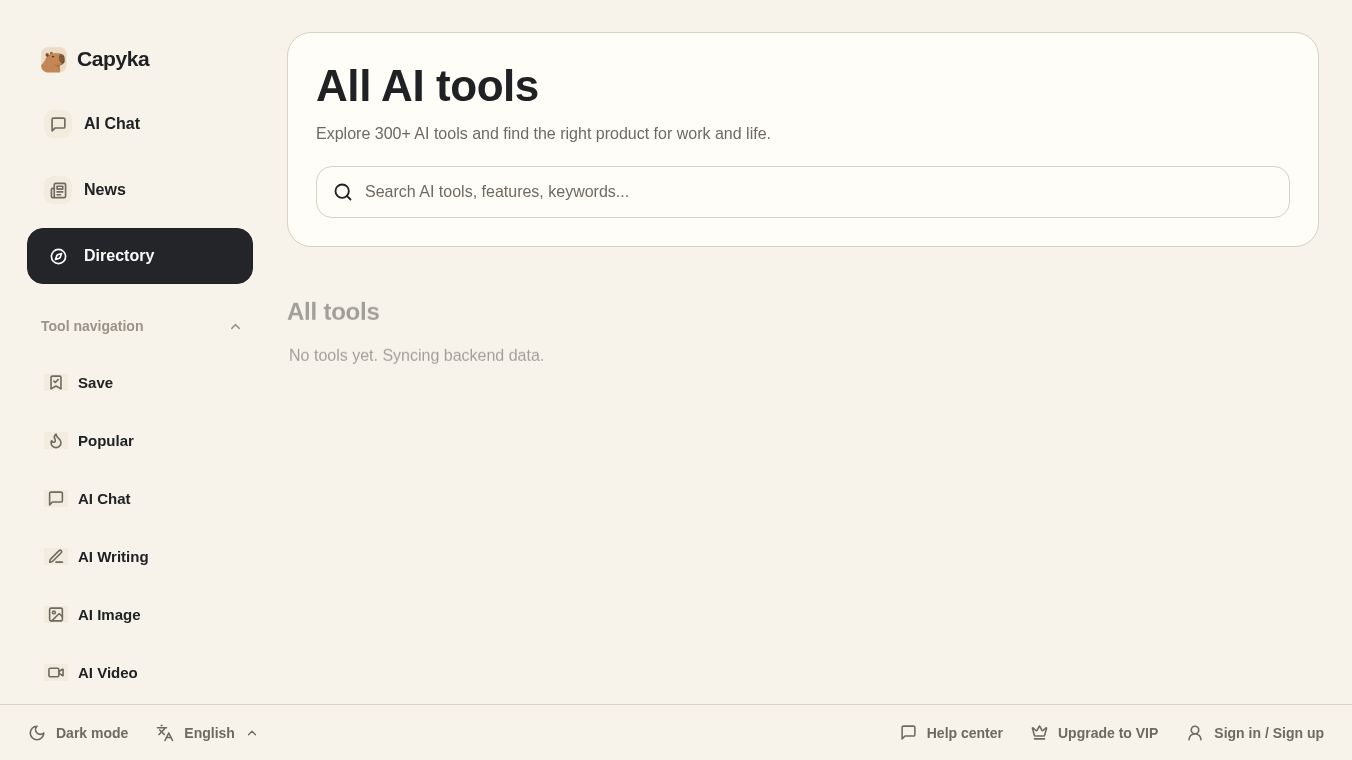Click Sign in / Sign up

pyautogui.click(x=1255, y=733)
